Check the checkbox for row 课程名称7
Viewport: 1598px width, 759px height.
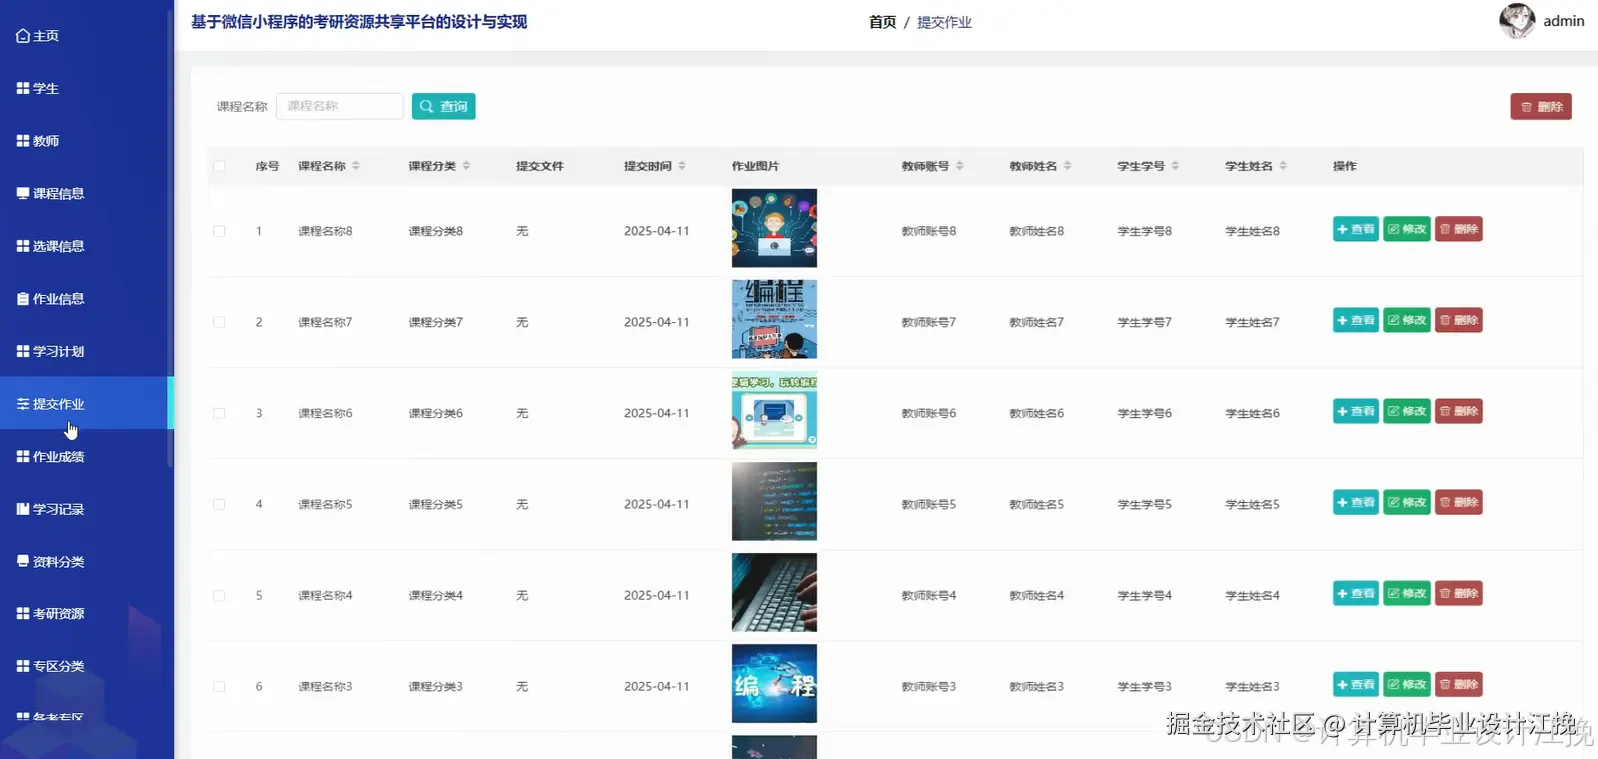[219, 322]
